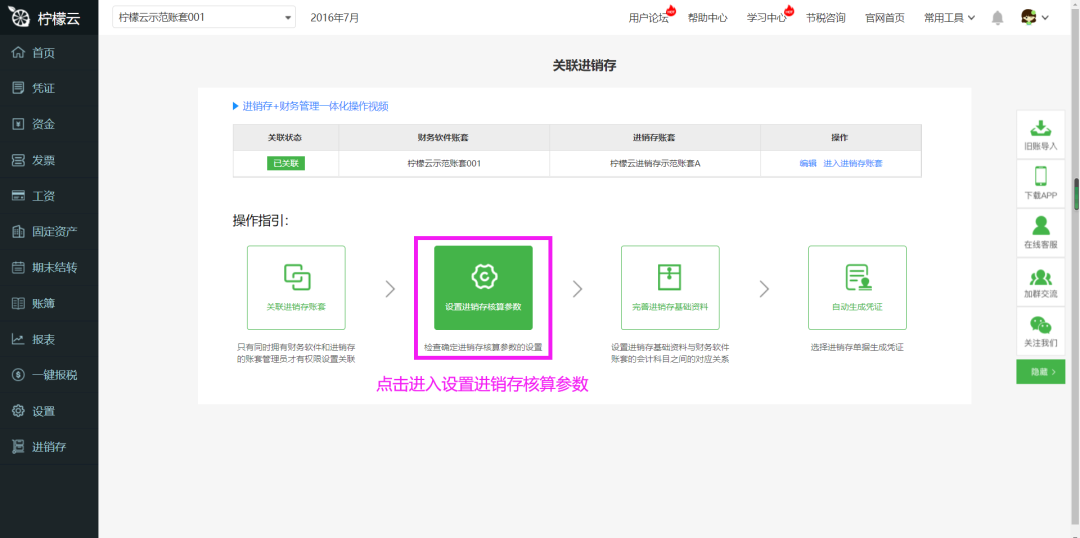
Task: Open the 资金 sidebar item
Action: (x=49, y=124)
